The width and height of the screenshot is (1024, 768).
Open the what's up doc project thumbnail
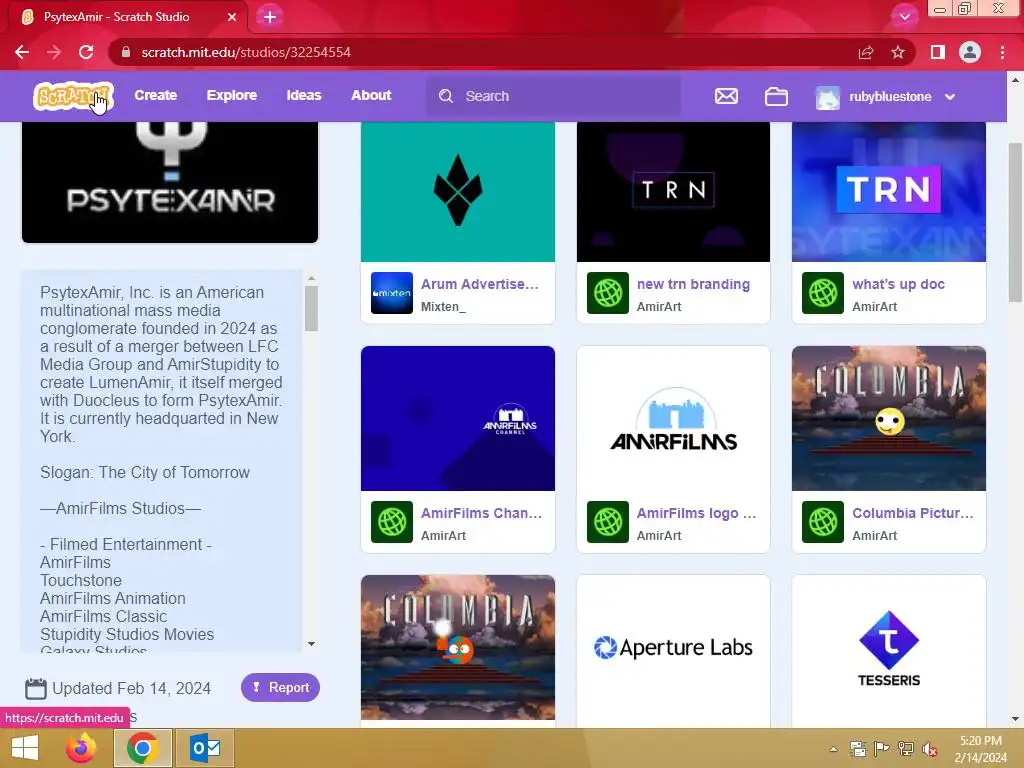(x=889, y=192)
